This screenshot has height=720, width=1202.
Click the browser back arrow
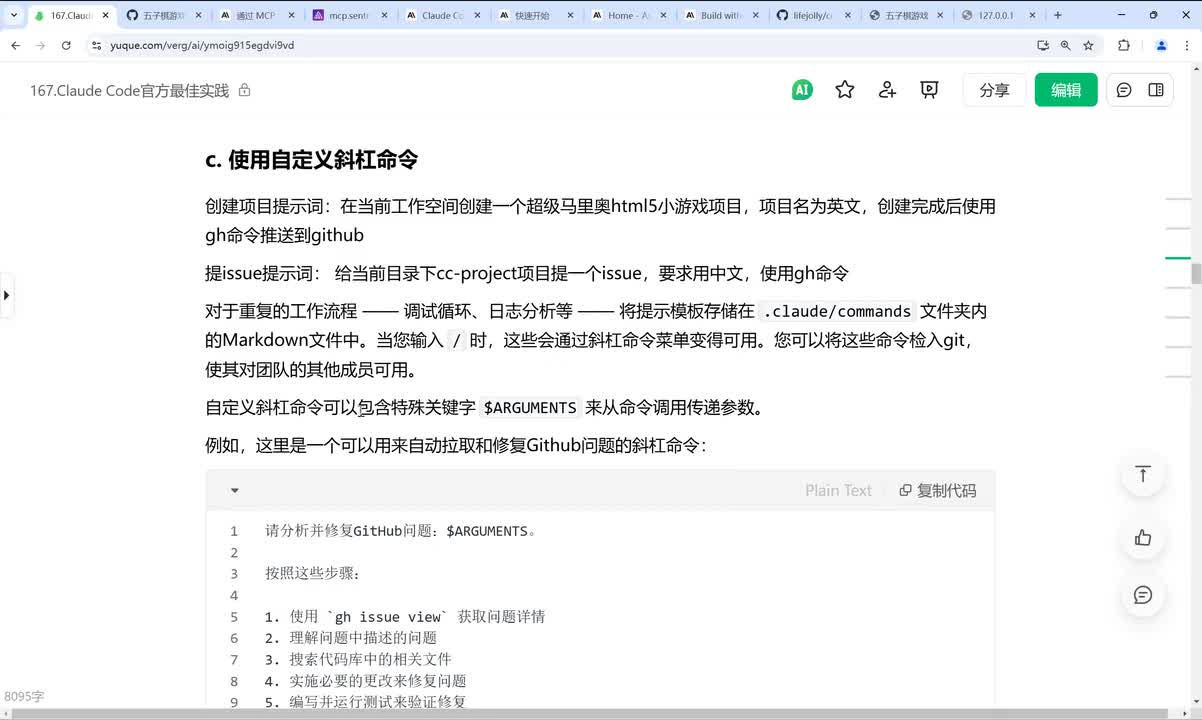click(x=15, y=45)
